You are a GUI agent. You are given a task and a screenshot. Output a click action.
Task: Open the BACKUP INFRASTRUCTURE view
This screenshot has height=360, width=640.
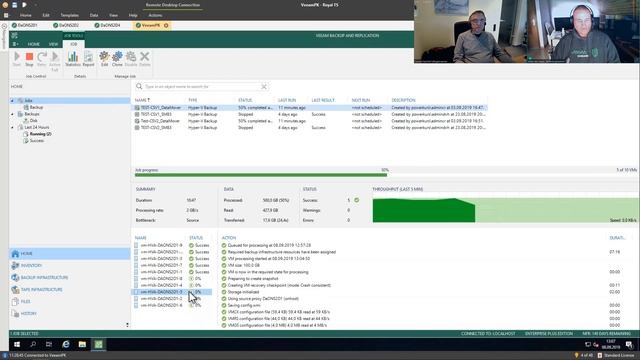tap(69, 278)
